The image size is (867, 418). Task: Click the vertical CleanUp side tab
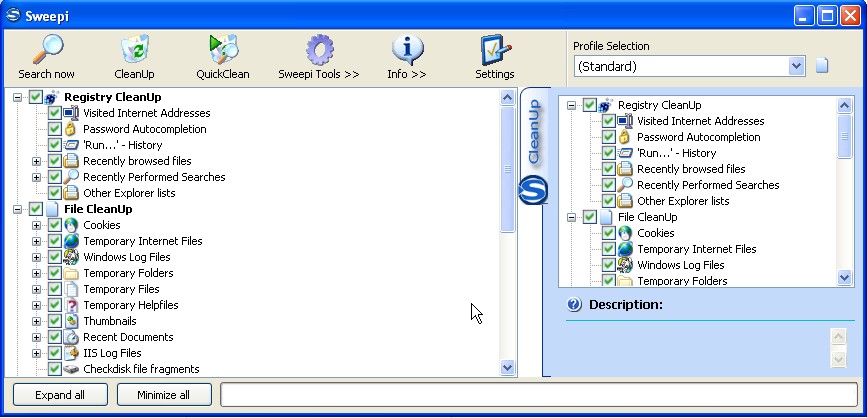pos(534,132)
